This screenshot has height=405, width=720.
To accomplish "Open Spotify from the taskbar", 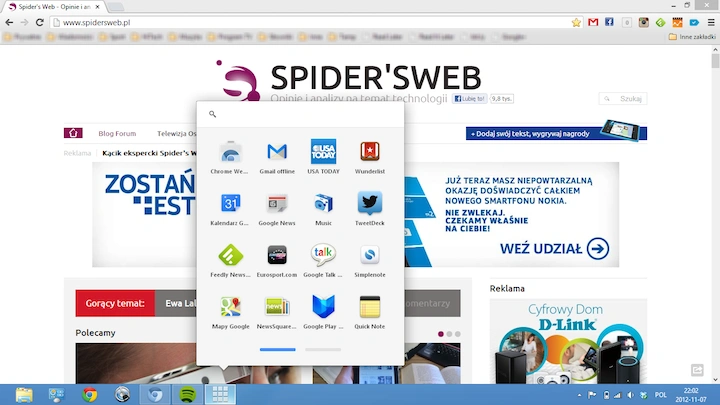I will (187, 394).
